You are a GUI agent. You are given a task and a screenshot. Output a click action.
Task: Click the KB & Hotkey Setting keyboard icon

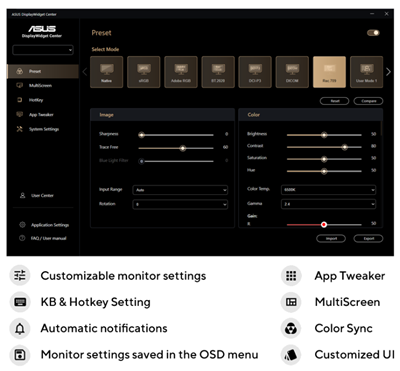point(20,302)
